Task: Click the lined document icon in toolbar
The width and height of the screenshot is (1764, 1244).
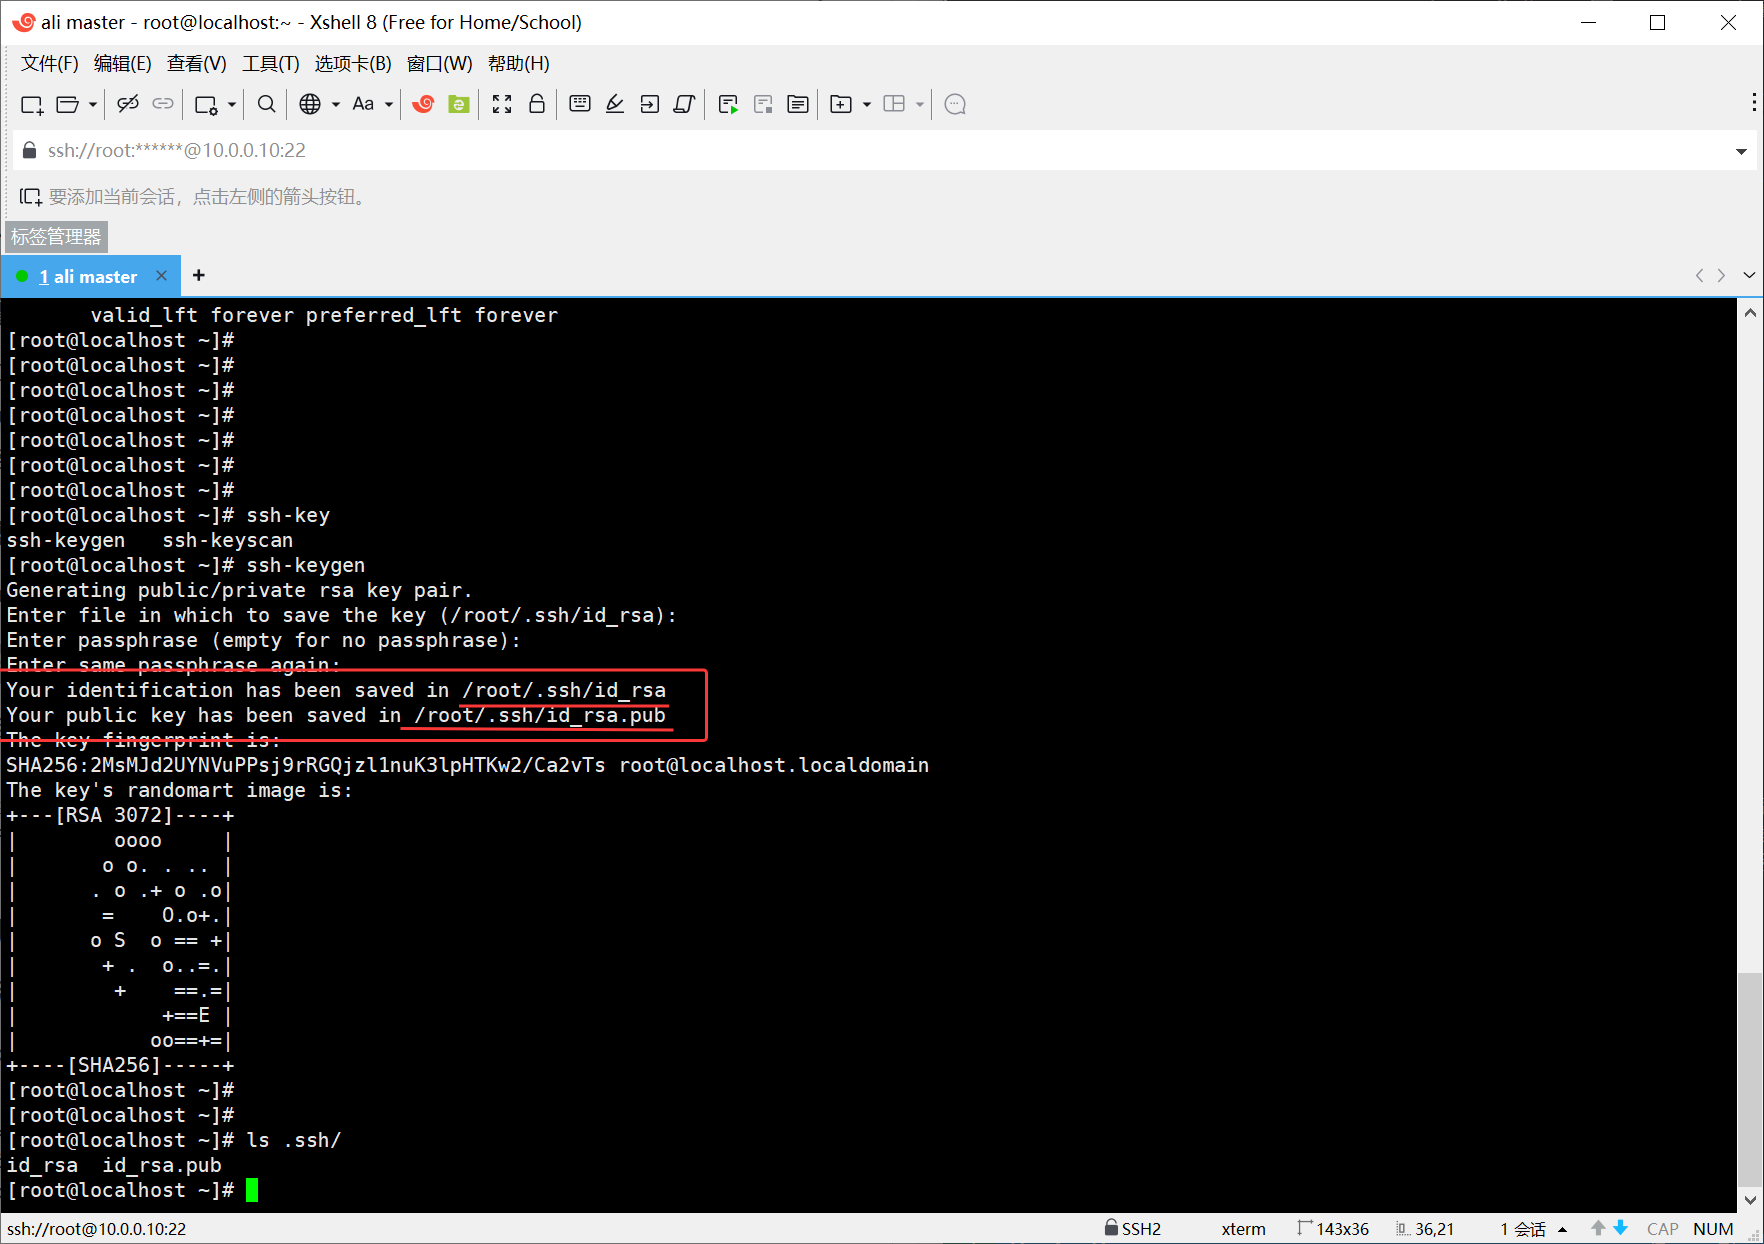Action: tap(798, 104)
